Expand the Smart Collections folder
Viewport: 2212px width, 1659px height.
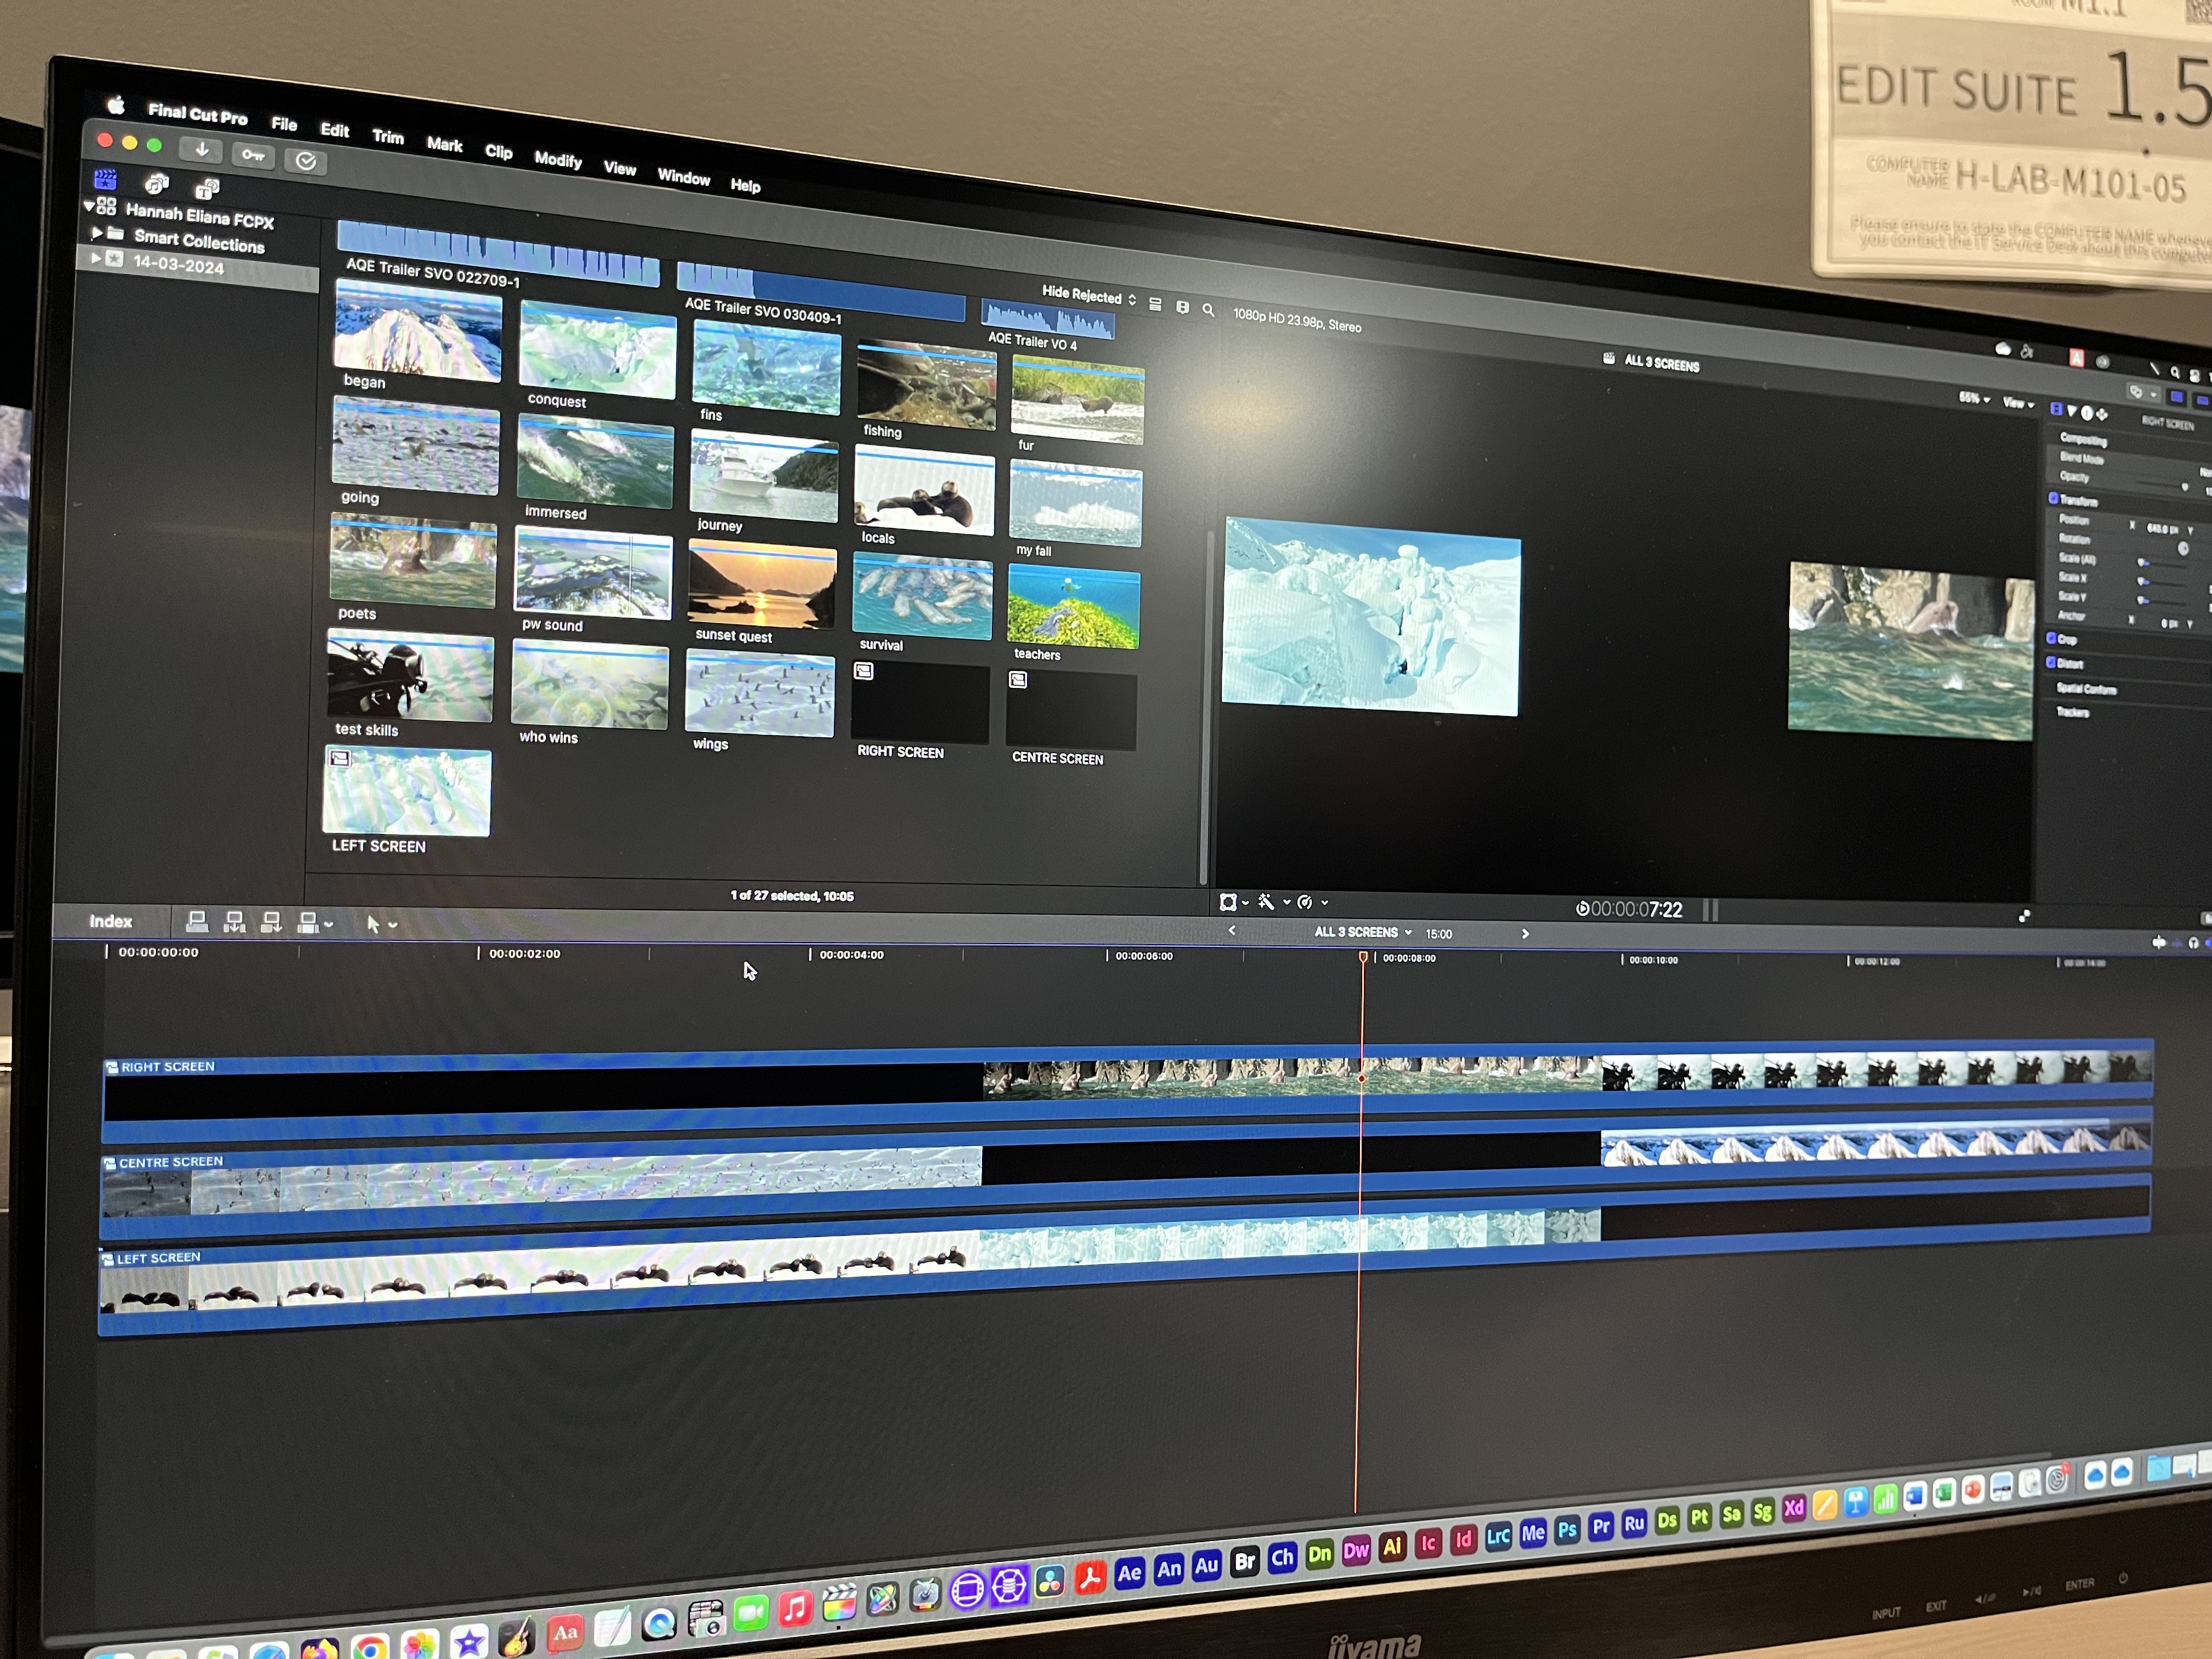(x=96, y=233)
